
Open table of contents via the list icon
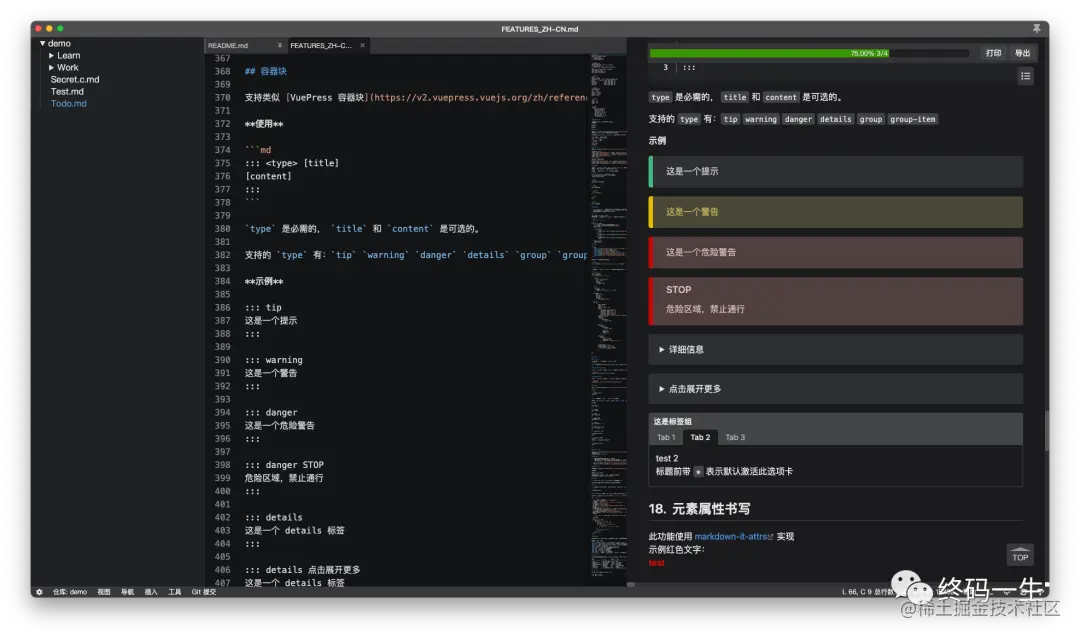pos(1025,76)
